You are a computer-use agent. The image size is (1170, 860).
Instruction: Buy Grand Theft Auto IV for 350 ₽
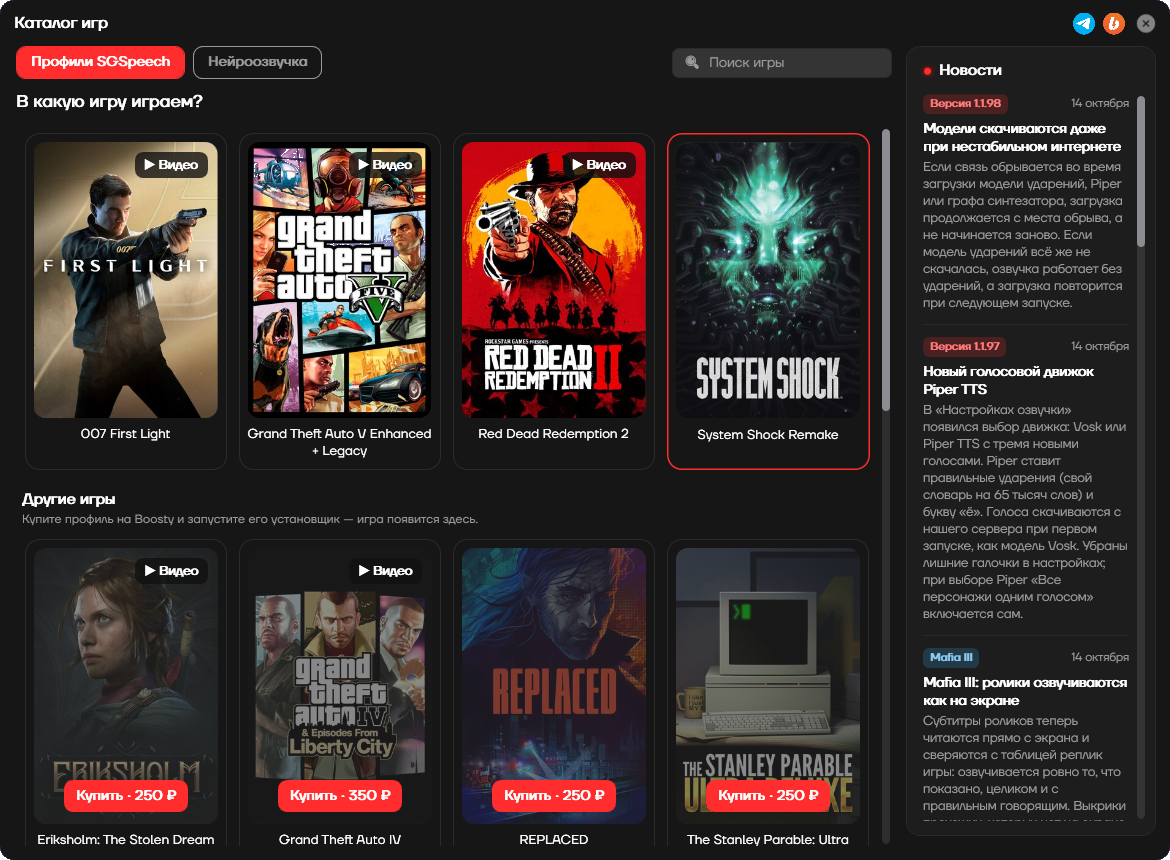tap(340, 796)
